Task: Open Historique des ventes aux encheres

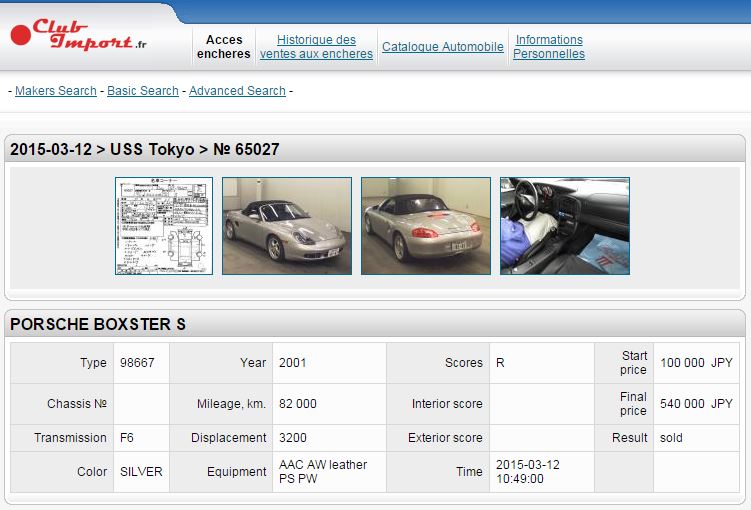Action: click(316, 47)
